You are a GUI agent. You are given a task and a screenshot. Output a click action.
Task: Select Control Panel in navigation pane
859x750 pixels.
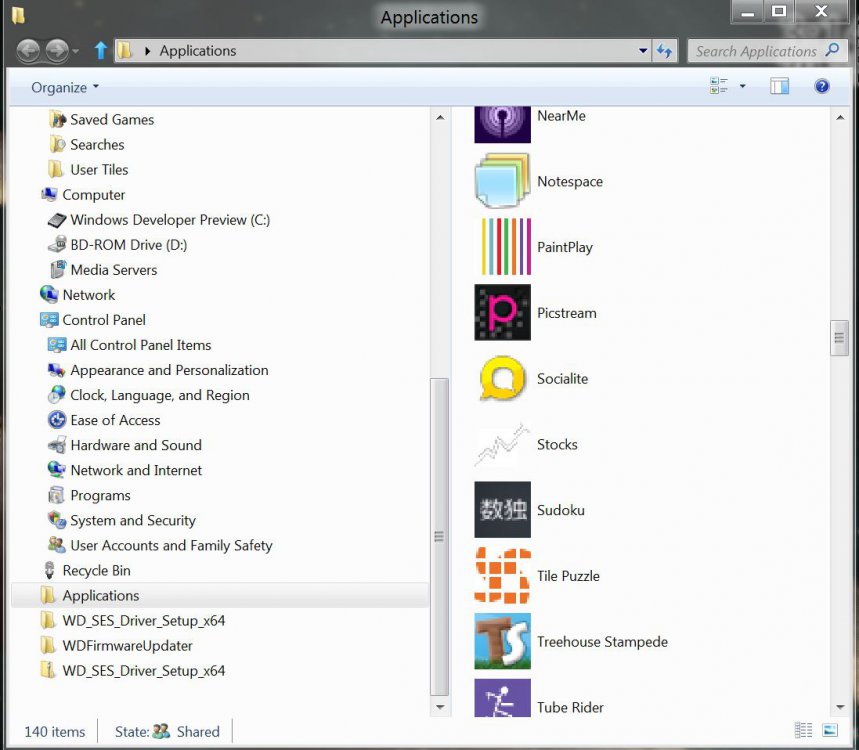(x=104, y=320)
